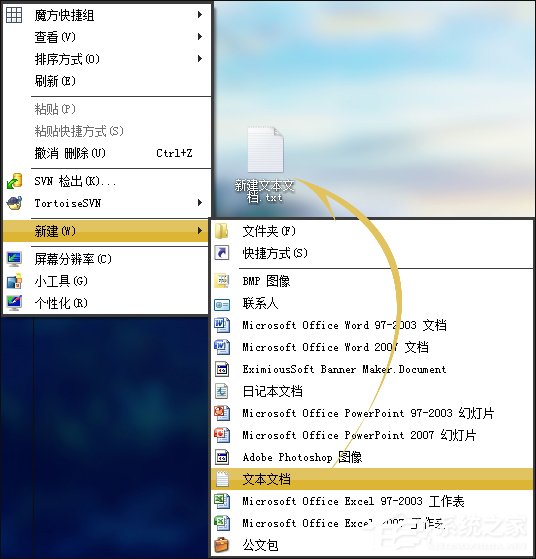Open 屏幕分辨率(C) settings entry
This screenshot has height=559, width=536.
pos(106,259)
